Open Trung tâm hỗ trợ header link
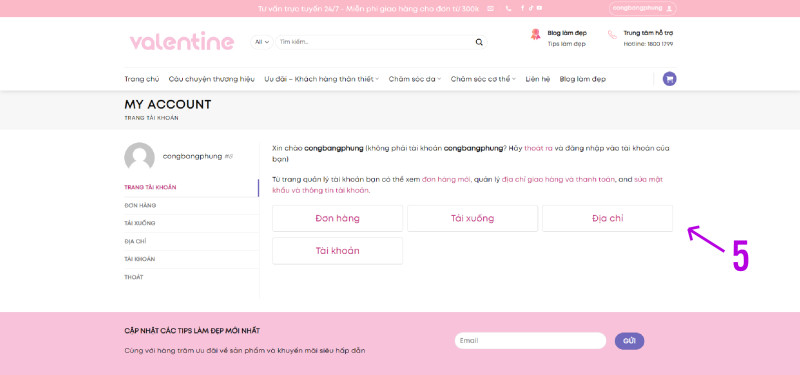 pyautogui.click(x=648, y=33)
